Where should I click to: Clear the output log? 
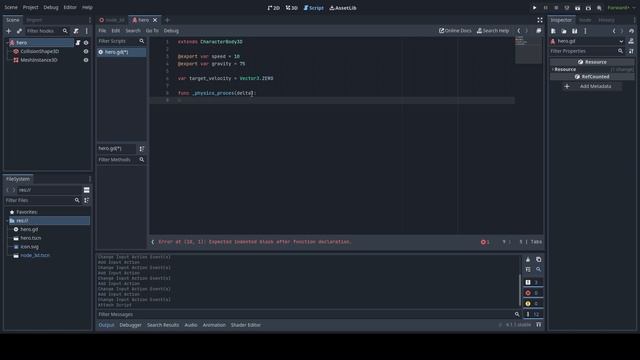[x=528, y=260]
